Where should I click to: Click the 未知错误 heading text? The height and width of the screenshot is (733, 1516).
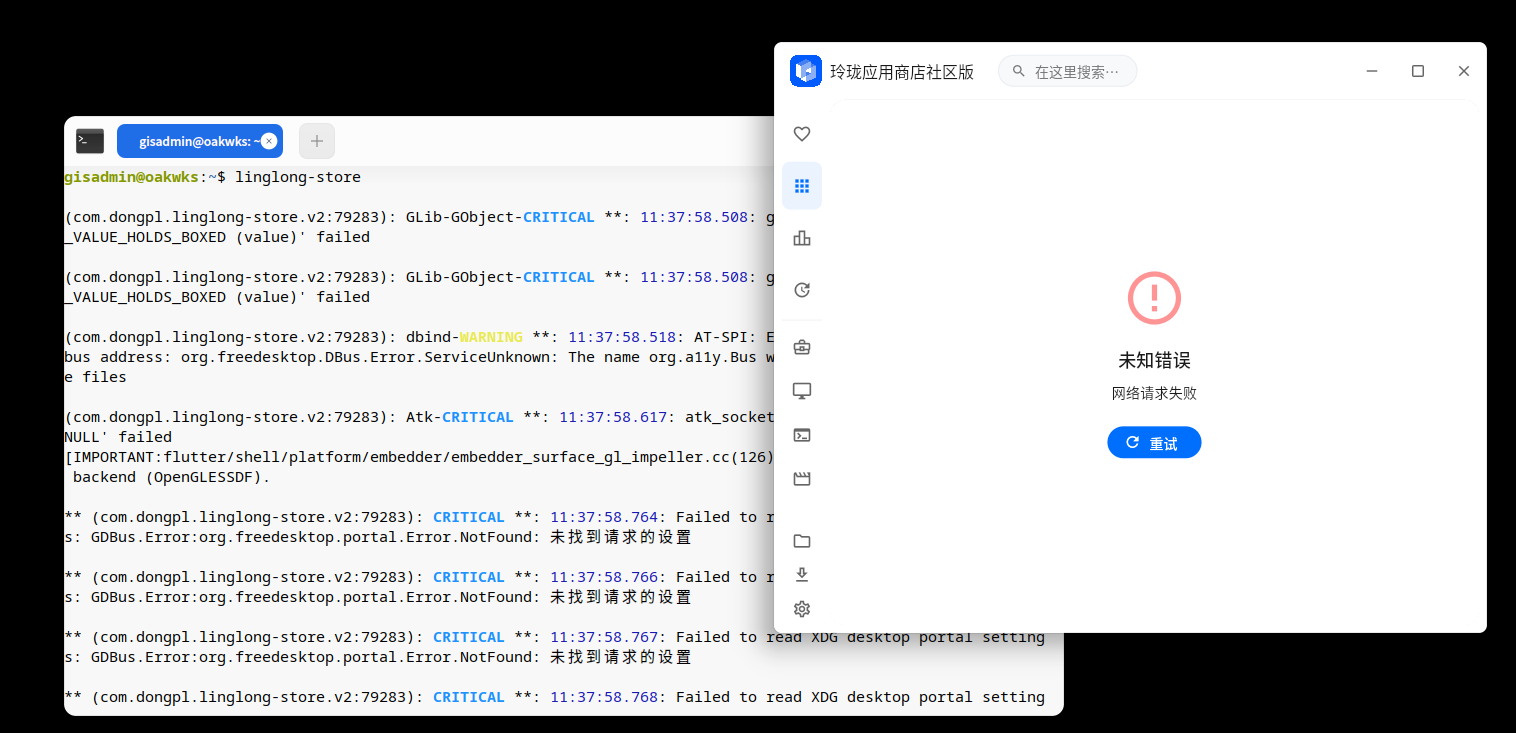(x=1154, y=360)
